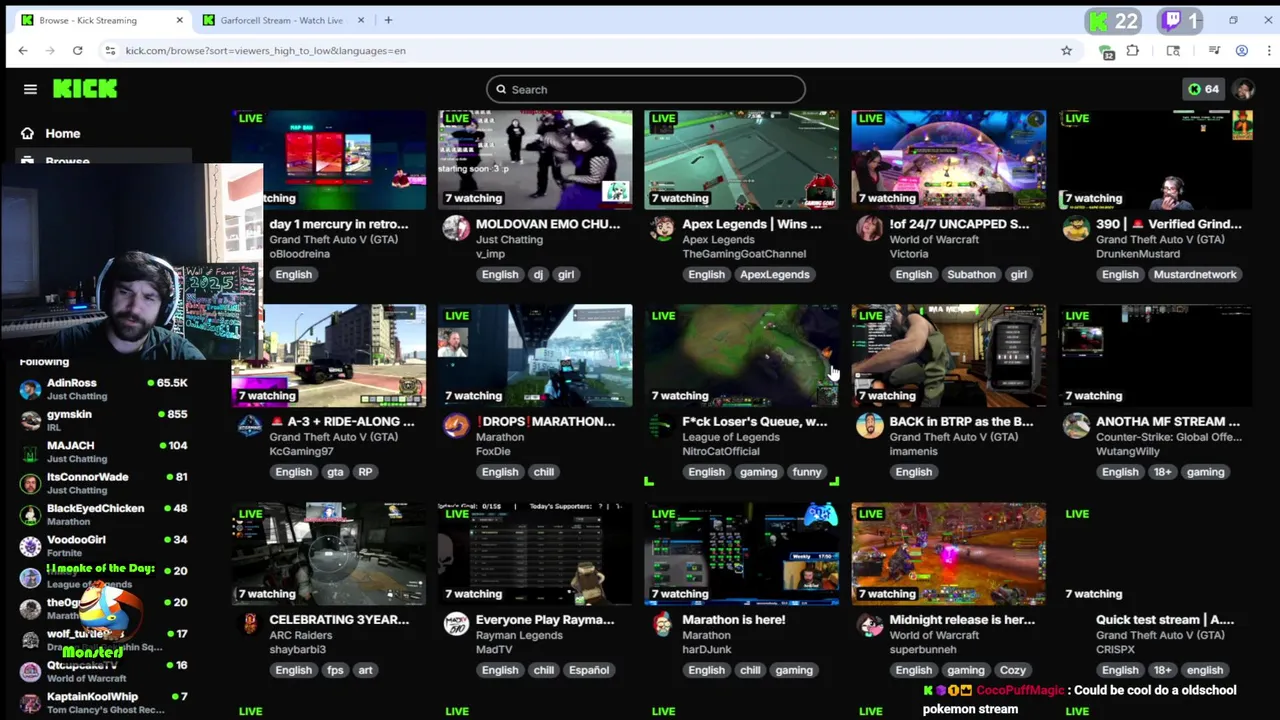
Task: Open the DROPS MARATHON stream title
Action: pyautogui.click(x=545, y=422)
